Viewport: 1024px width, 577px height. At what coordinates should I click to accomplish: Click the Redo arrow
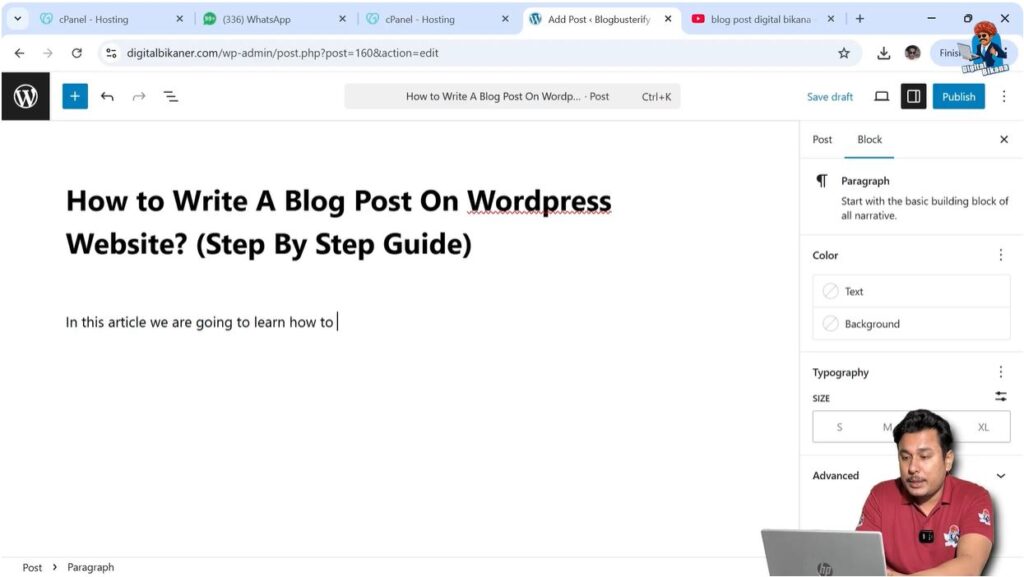click(x=138, y=95)
